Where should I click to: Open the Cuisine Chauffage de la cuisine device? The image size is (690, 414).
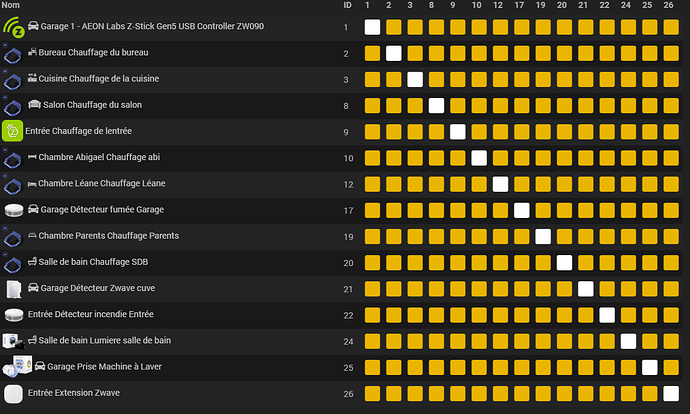click(98, 78)
